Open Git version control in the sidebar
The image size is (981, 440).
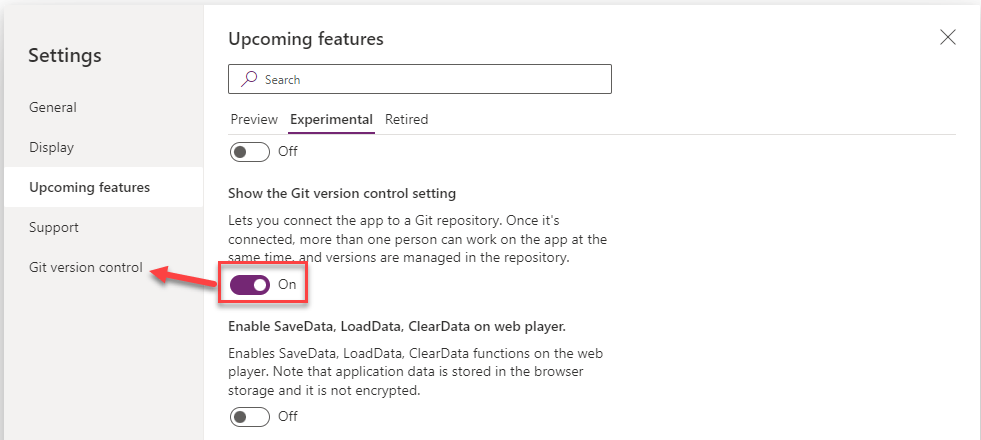86,267
